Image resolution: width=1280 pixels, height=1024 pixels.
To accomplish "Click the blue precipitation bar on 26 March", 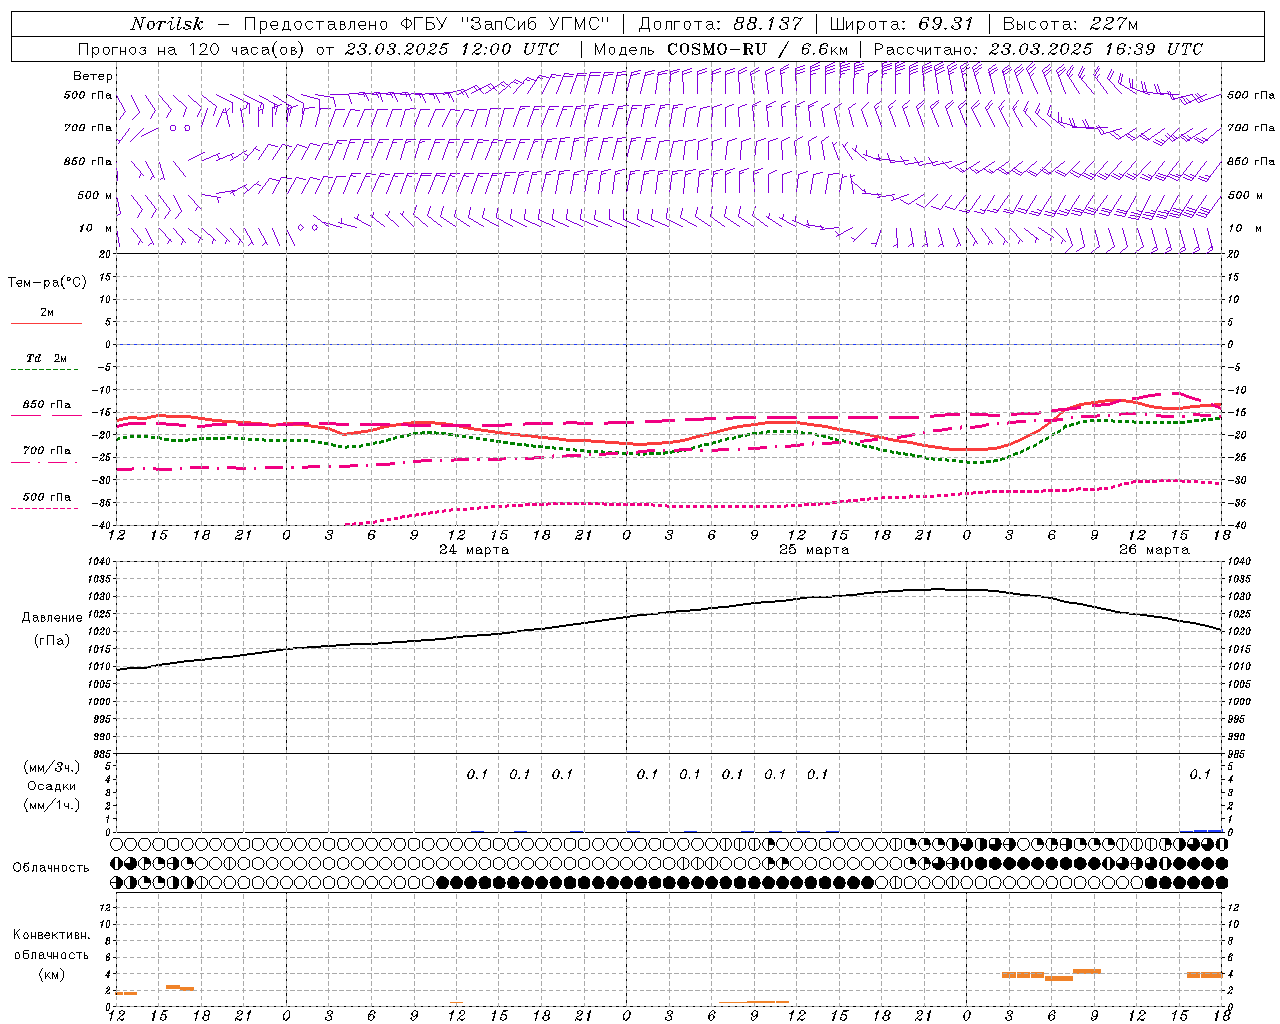I will pos(1208,830).
